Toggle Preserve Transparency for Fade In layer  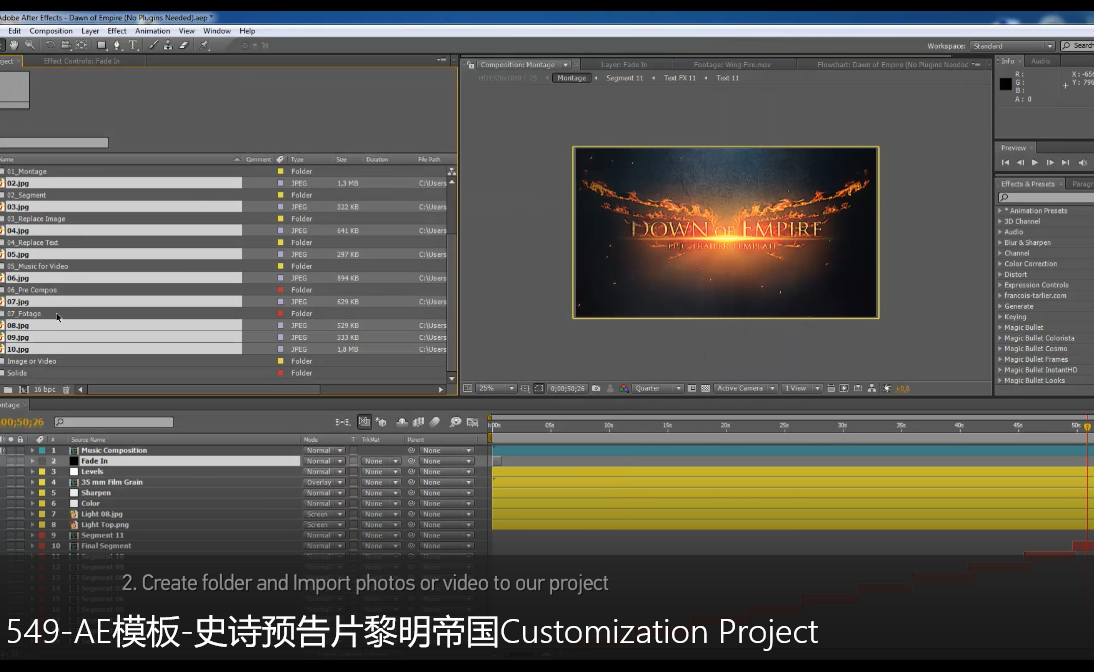tap(354, 461)
